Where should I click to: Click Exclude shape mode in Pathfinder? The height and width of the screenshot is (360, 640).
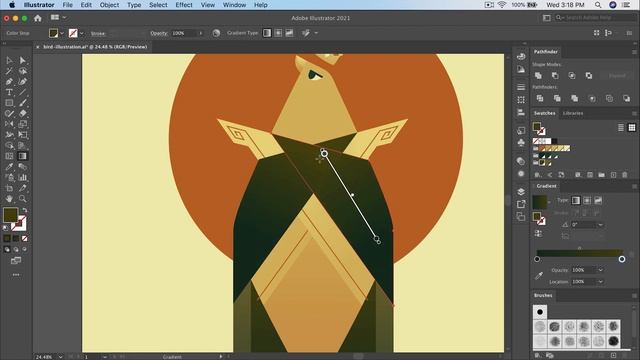(x=589, y=76)
